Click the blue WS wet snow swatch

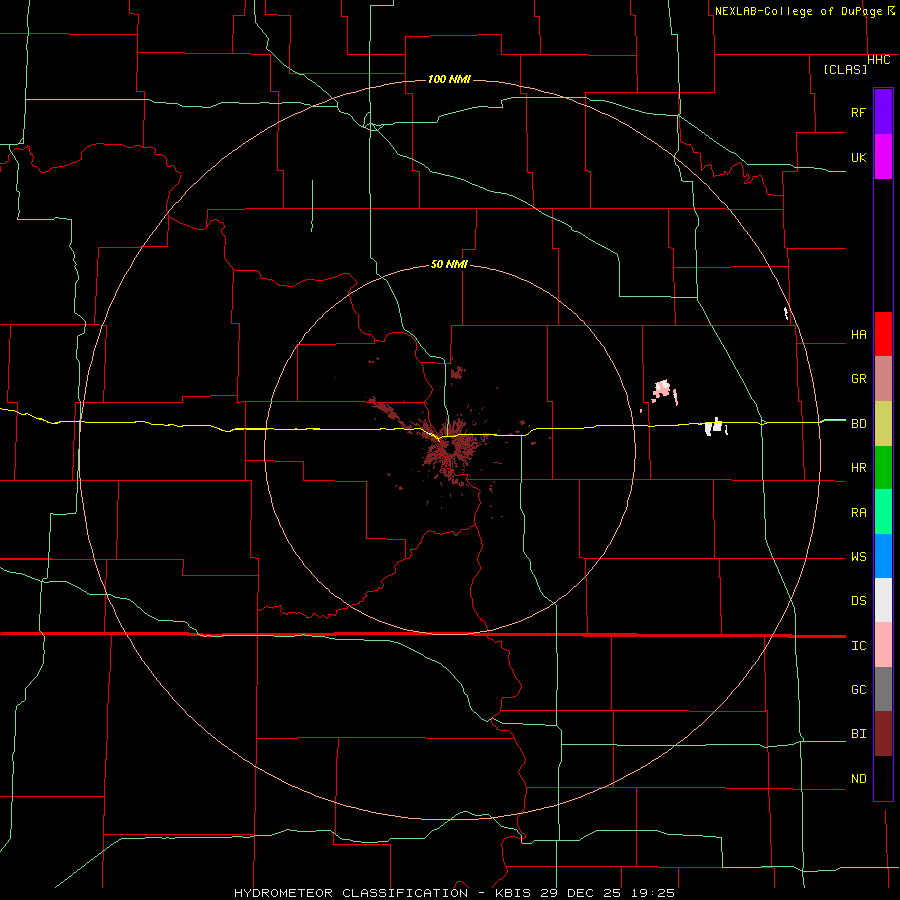pos(883,556)
